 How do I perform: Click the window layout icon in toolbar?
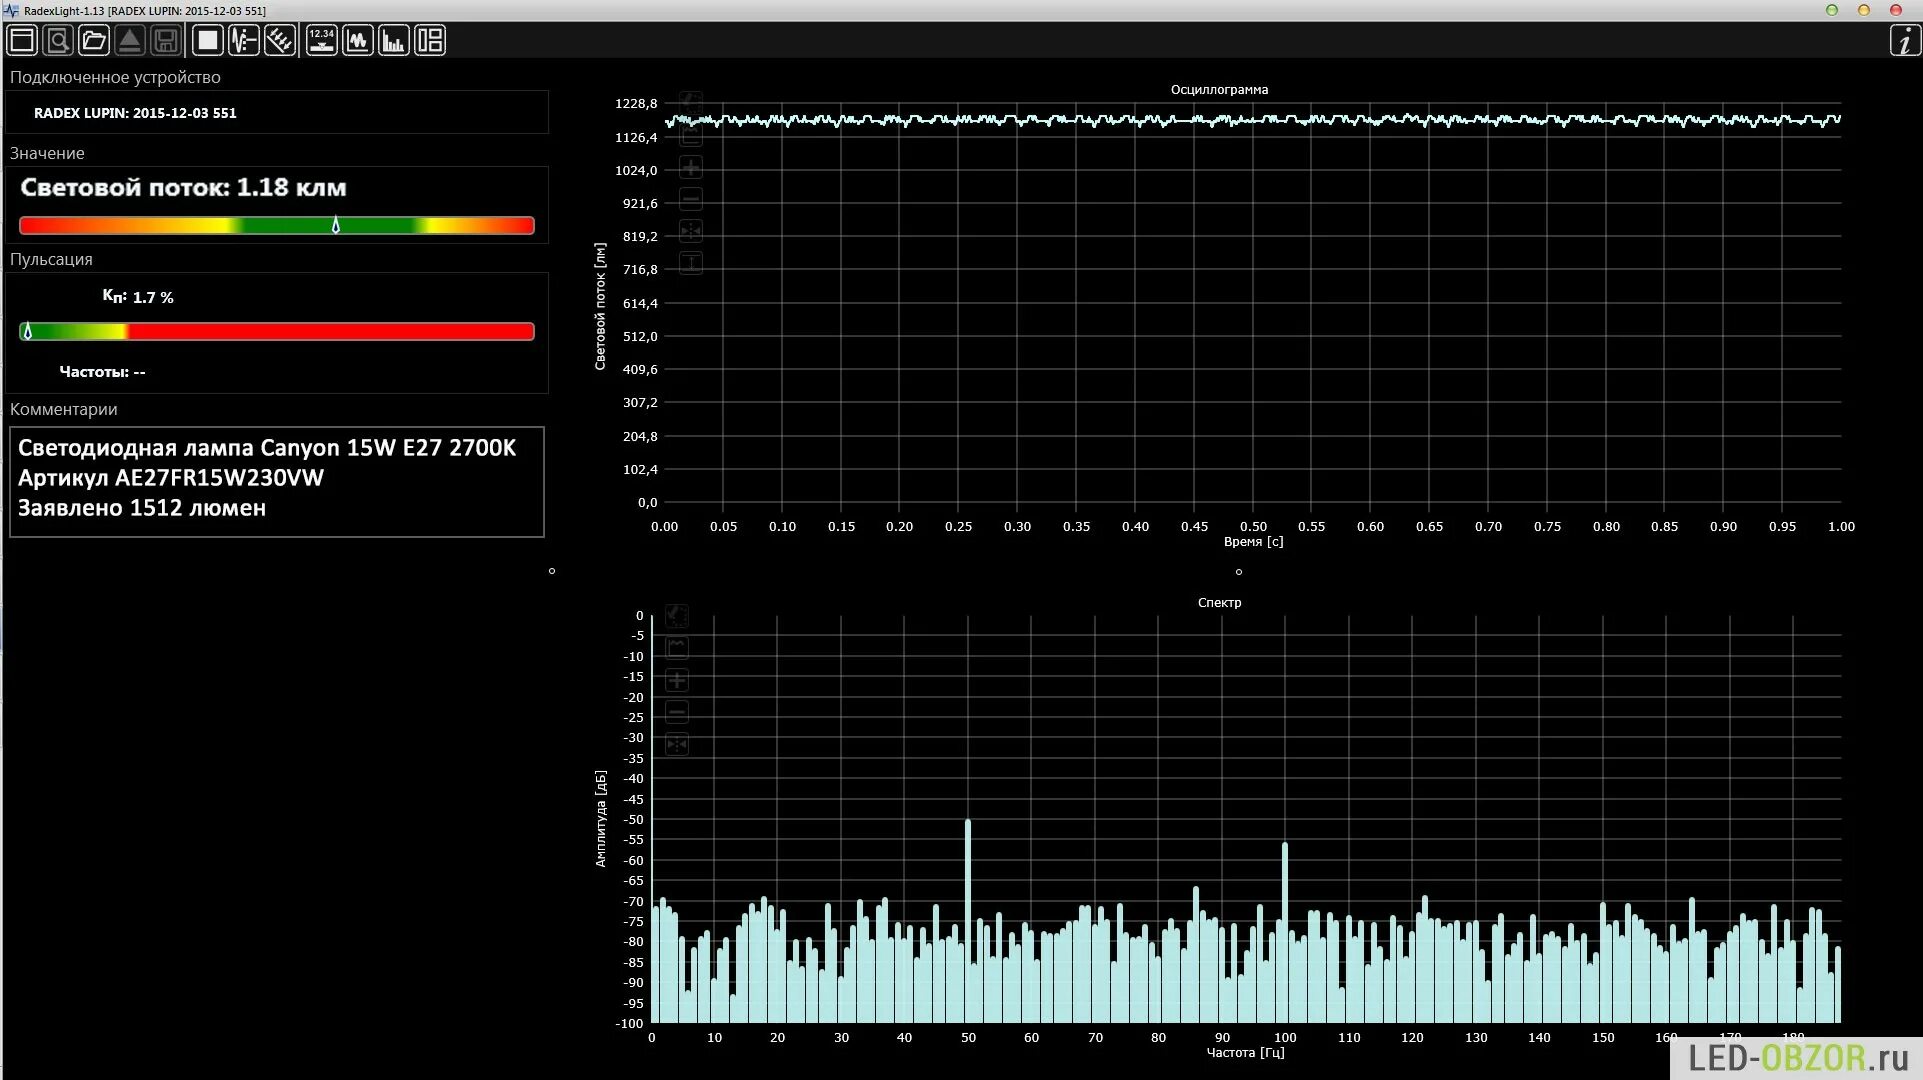coord(22,41)
